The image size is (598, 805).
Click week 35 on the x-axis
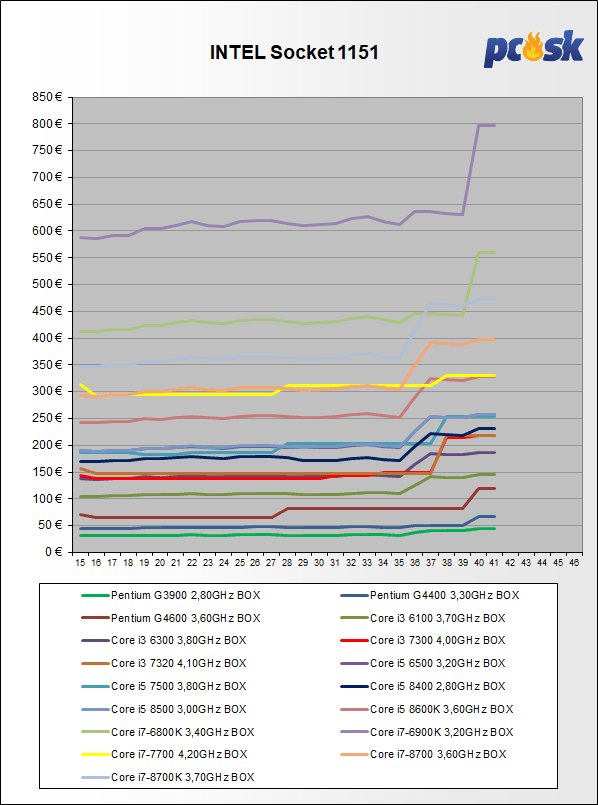[398, 563]
